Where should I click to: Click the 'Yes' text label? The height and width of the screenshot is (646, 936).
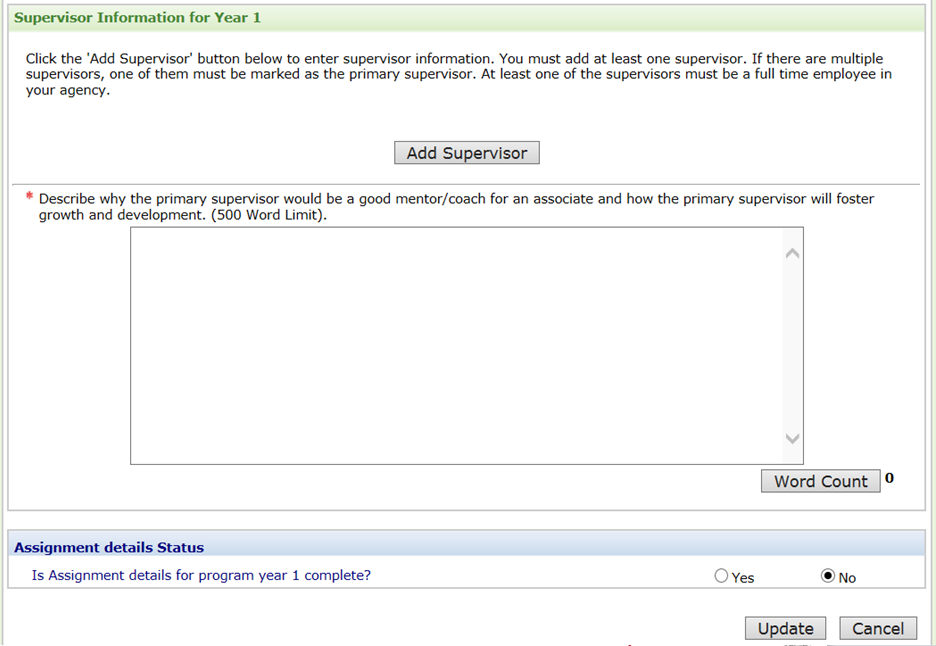pos(743,577)
